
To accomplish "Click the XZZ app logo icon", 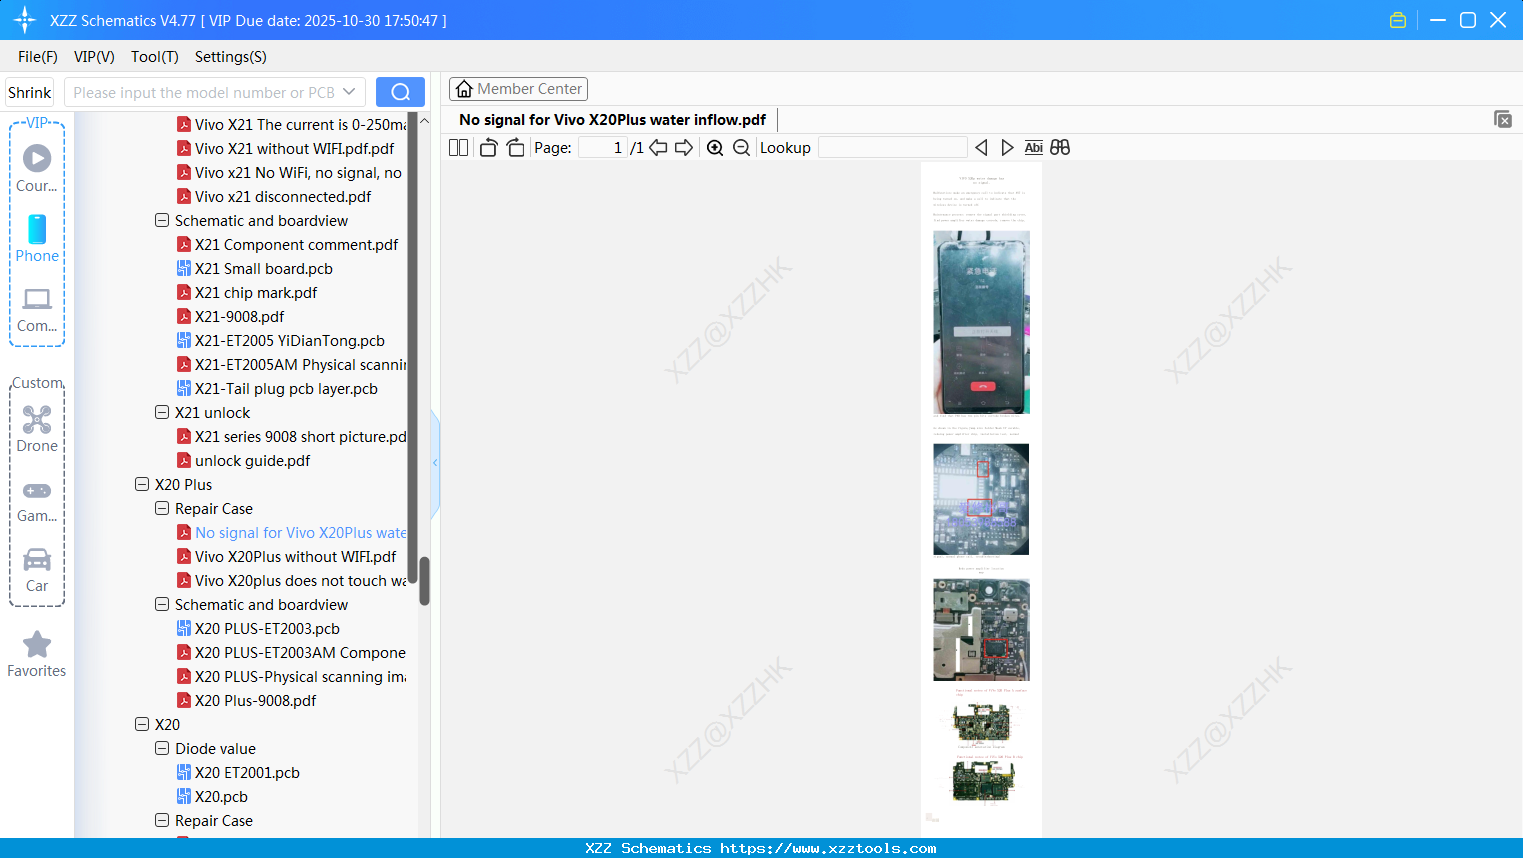I will click(25, 20).
